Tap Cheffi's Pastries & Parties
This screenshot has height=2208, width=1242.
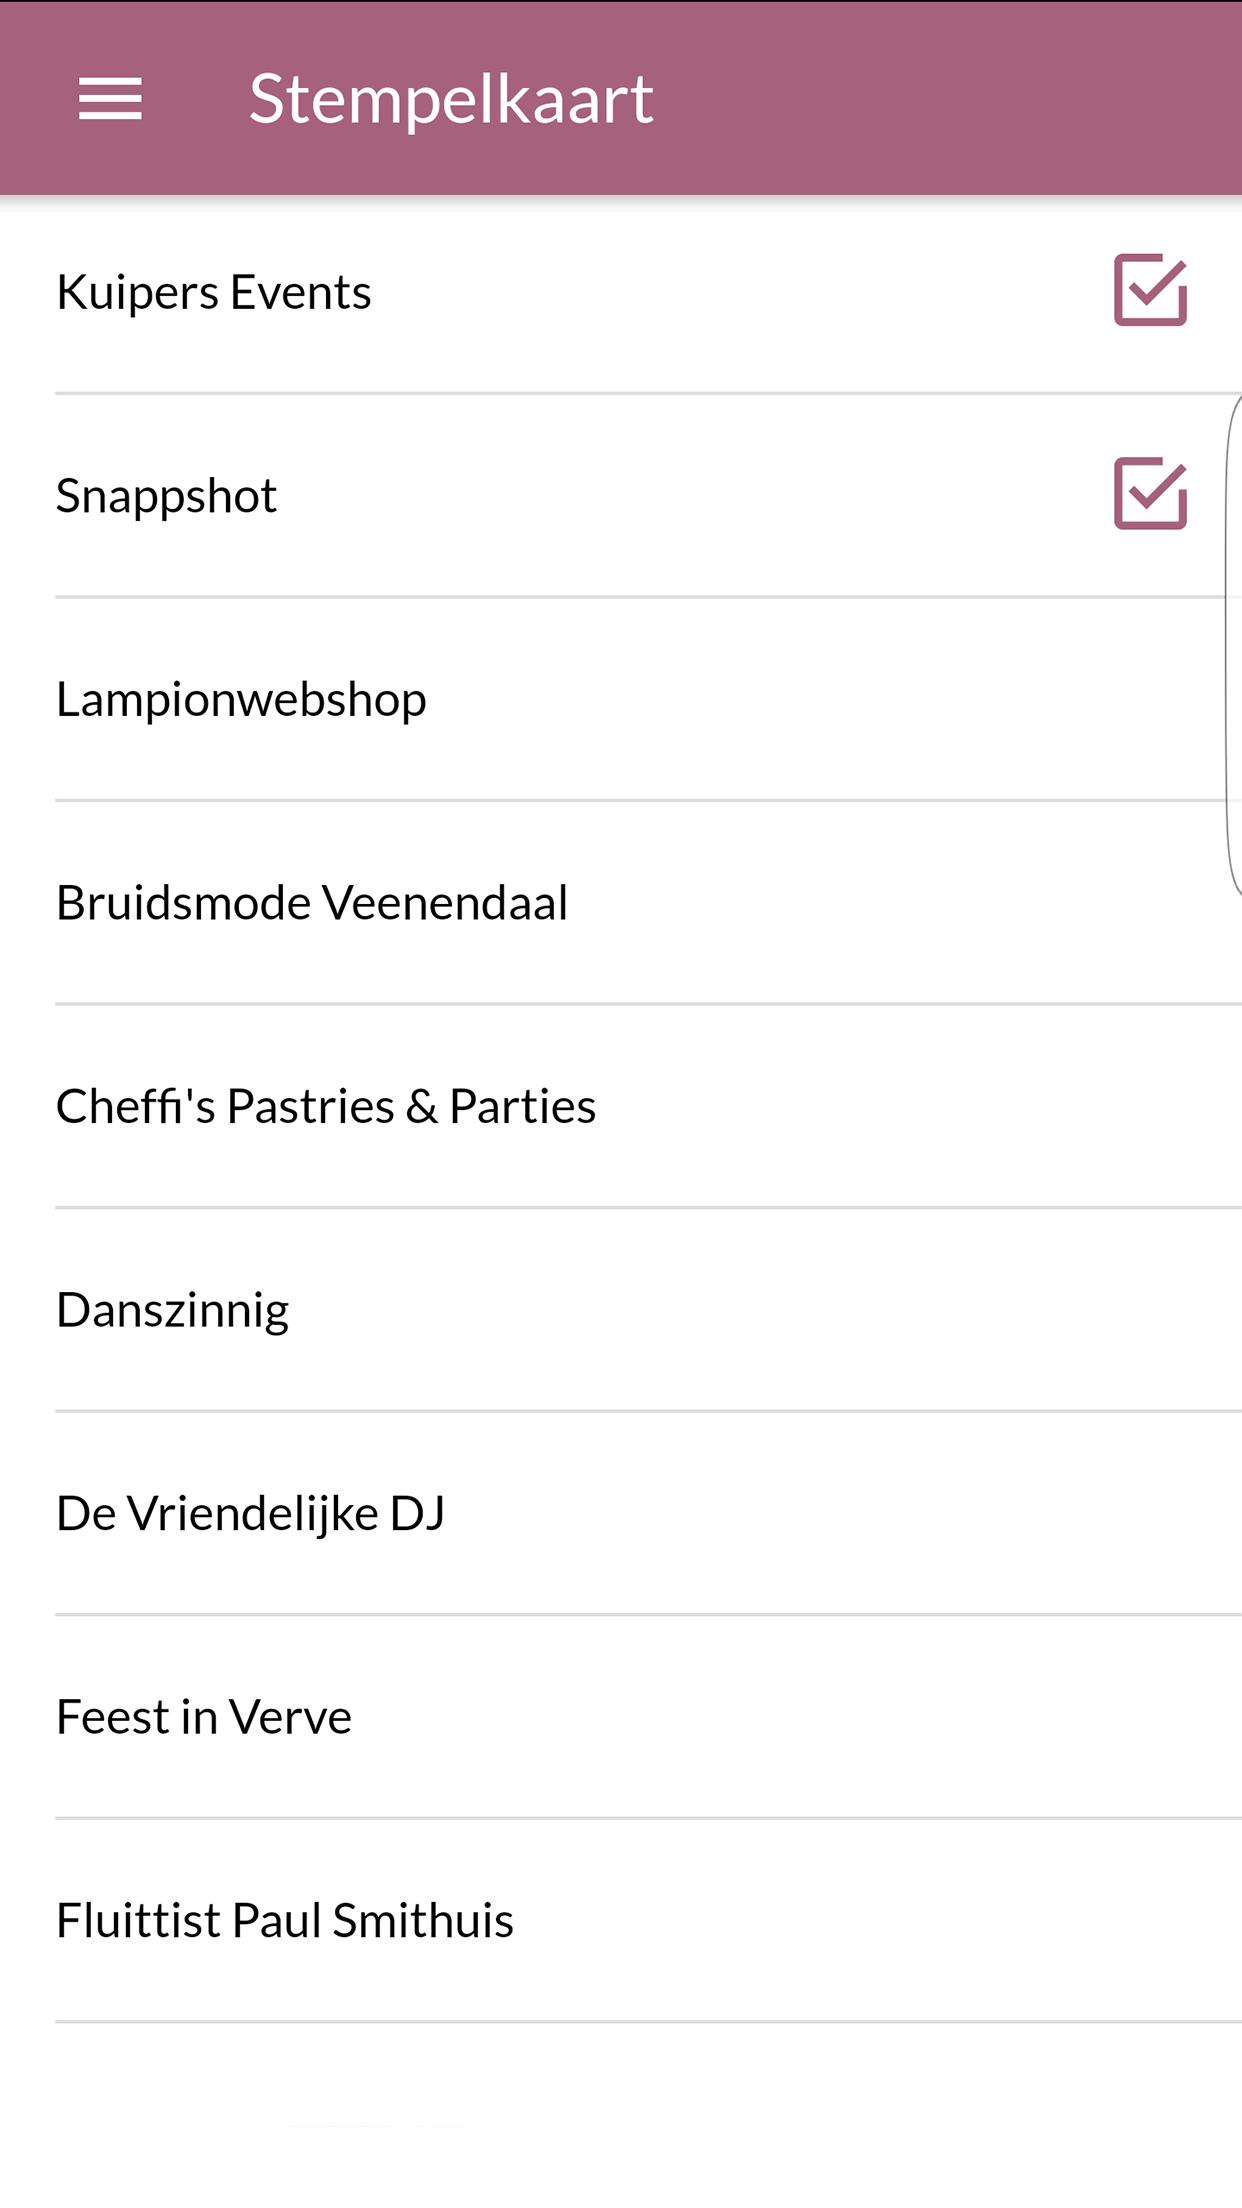(326, 1107)
